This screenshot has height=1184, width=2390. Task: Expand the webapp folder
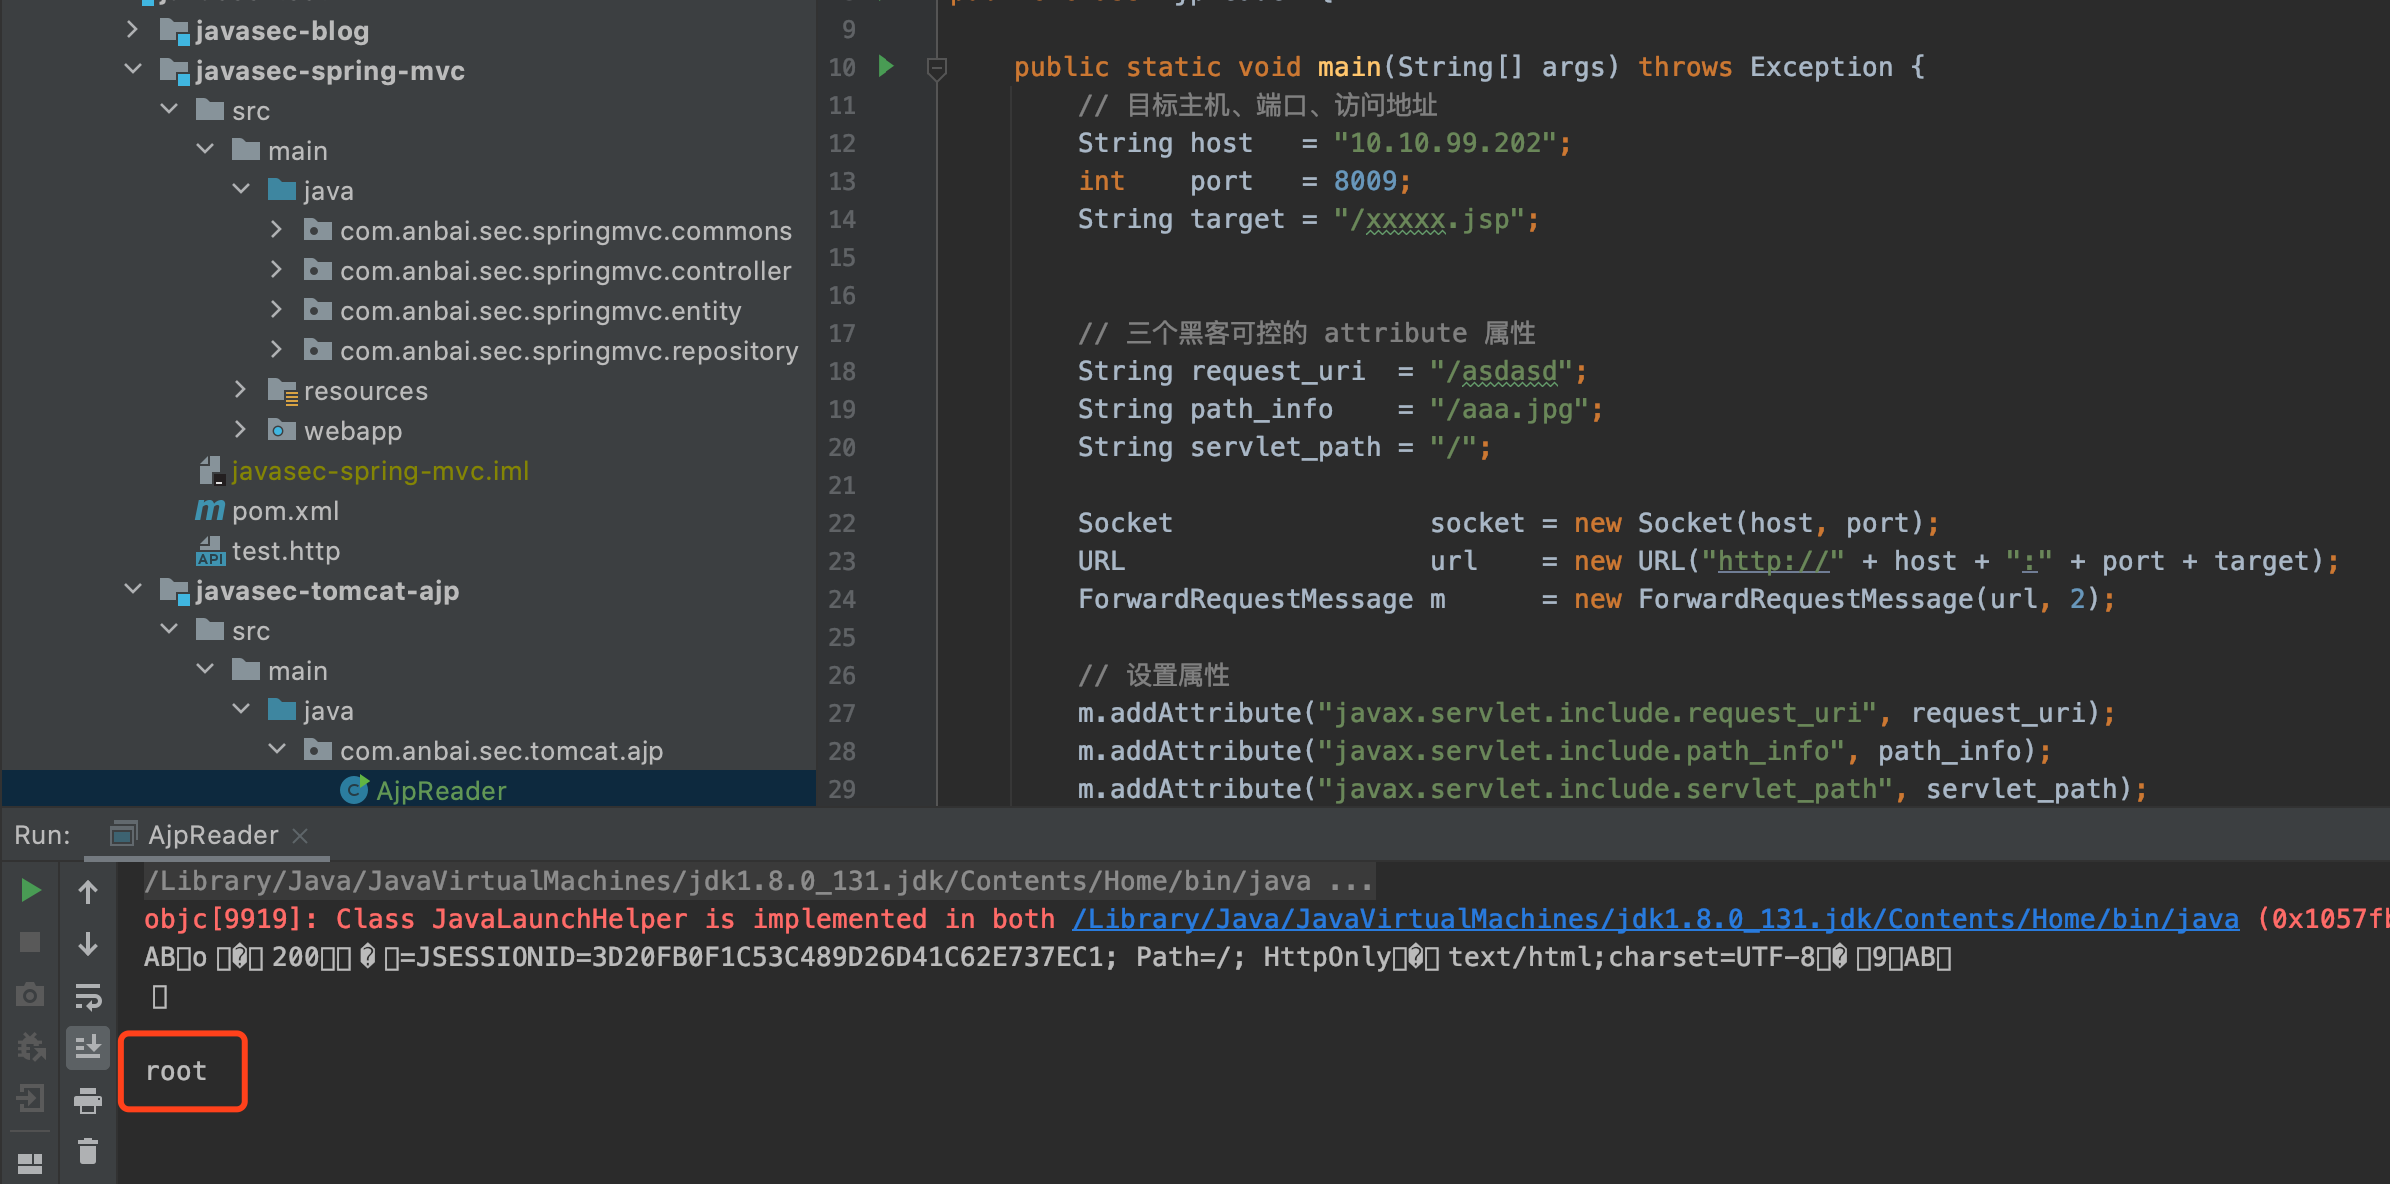coord(241,429)
